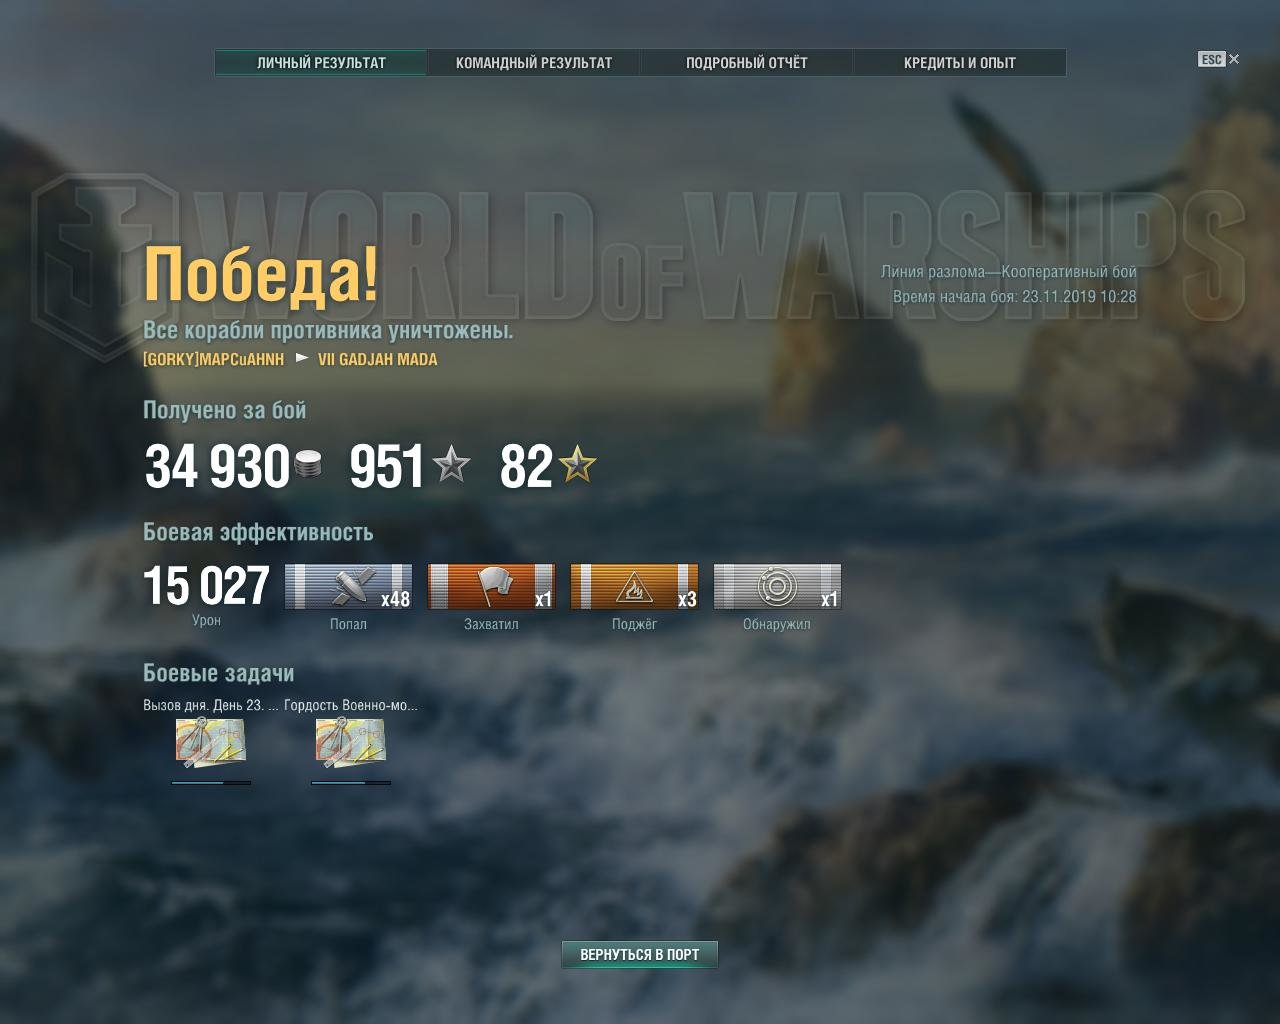The height and width of the screenshot is (1024, 1280).
Task: Click the Вызов дня mission progress bar
Action: coord(211,783)
